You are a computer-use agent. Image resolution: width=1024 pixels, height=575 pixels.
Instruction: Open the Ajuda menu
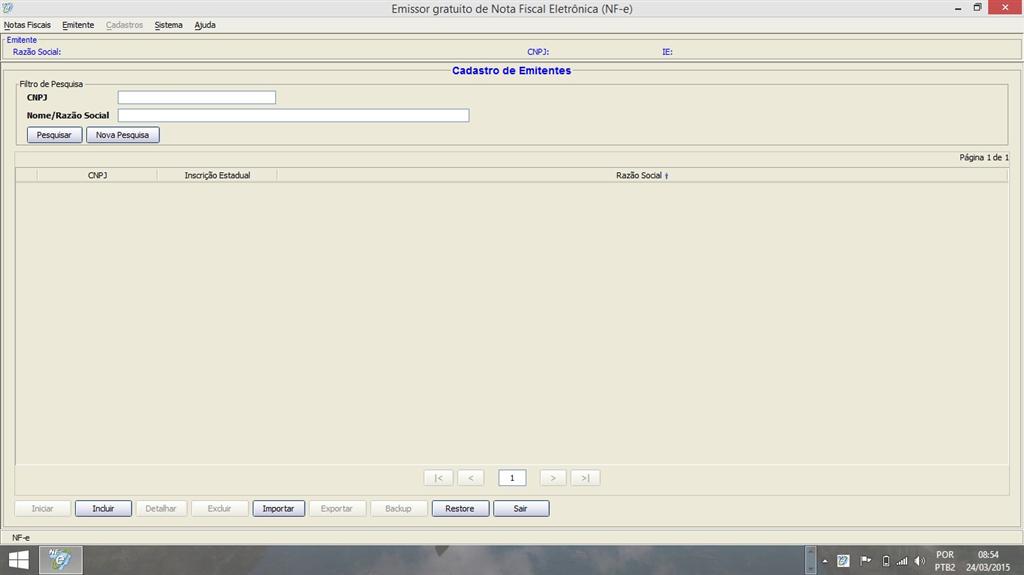tap(205, 25)
